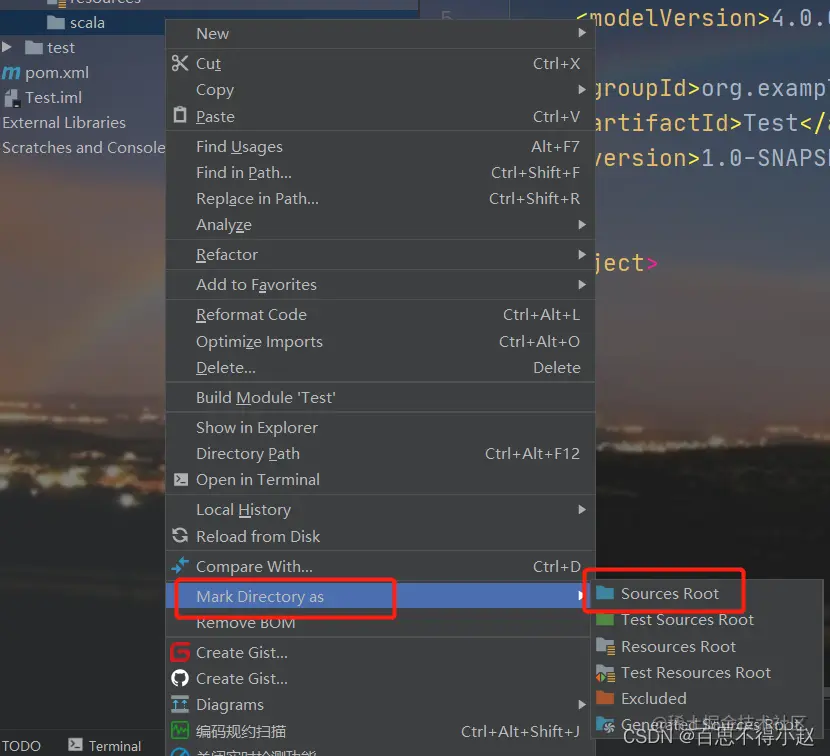Open the Add to Favorites submenu arrow

click(x=582, y=285)
